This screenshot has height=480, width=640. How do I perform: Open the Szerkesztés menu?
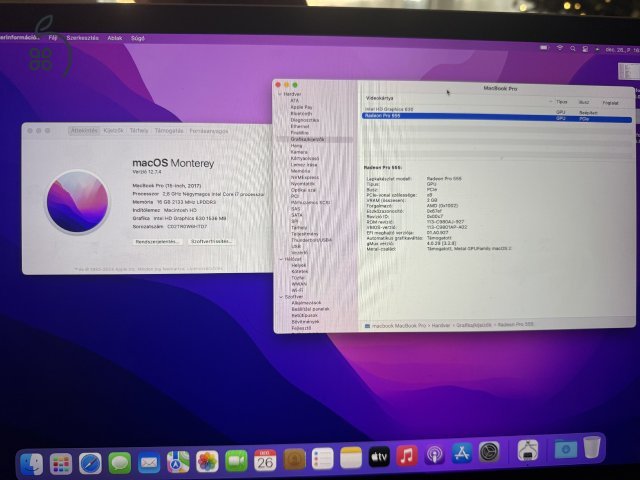[x=82, y=38]
